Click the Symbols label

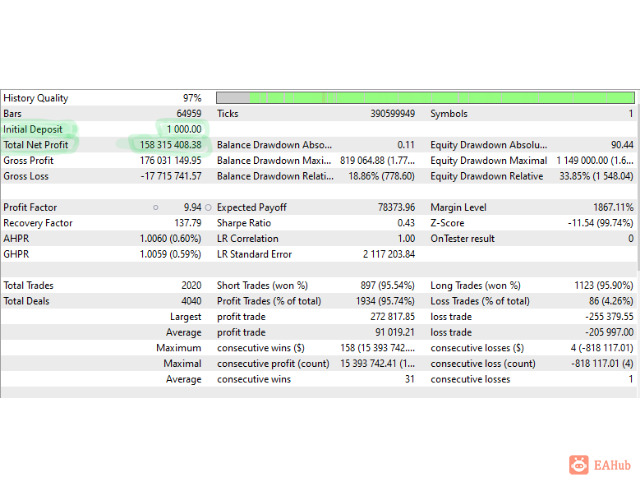pos(449,113)
